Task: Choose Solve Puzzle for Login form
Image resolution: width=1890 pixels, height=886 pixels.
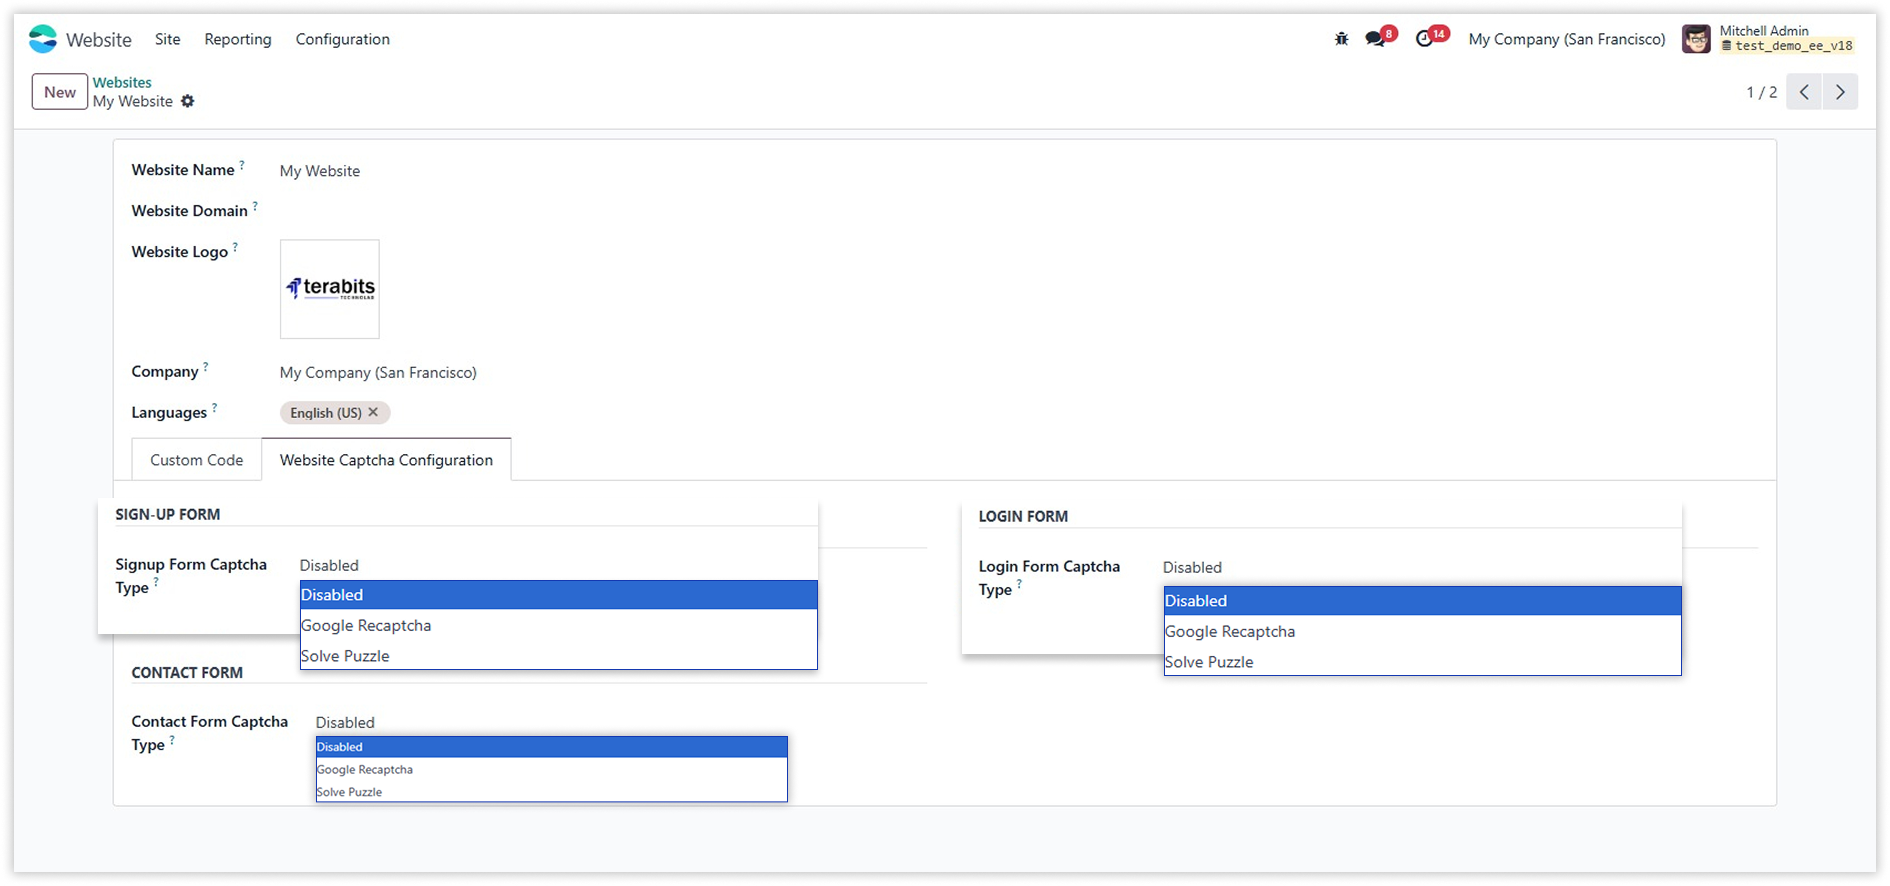Action: [1209, 662]
